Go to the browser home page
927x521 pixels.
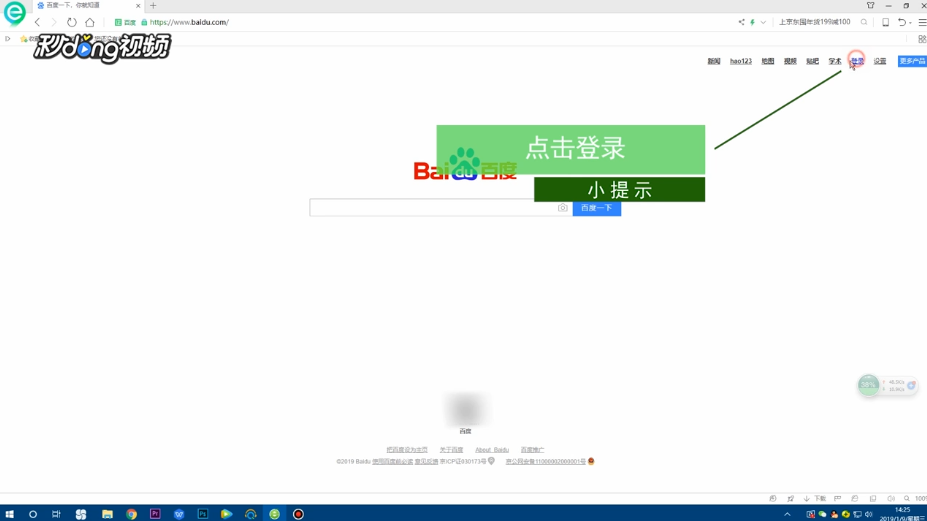tap(90, 22)
